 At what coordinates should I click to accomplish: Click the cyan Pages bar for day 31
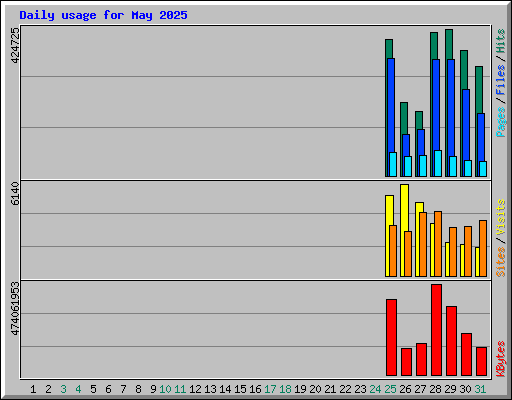click(x=483, y=169)
